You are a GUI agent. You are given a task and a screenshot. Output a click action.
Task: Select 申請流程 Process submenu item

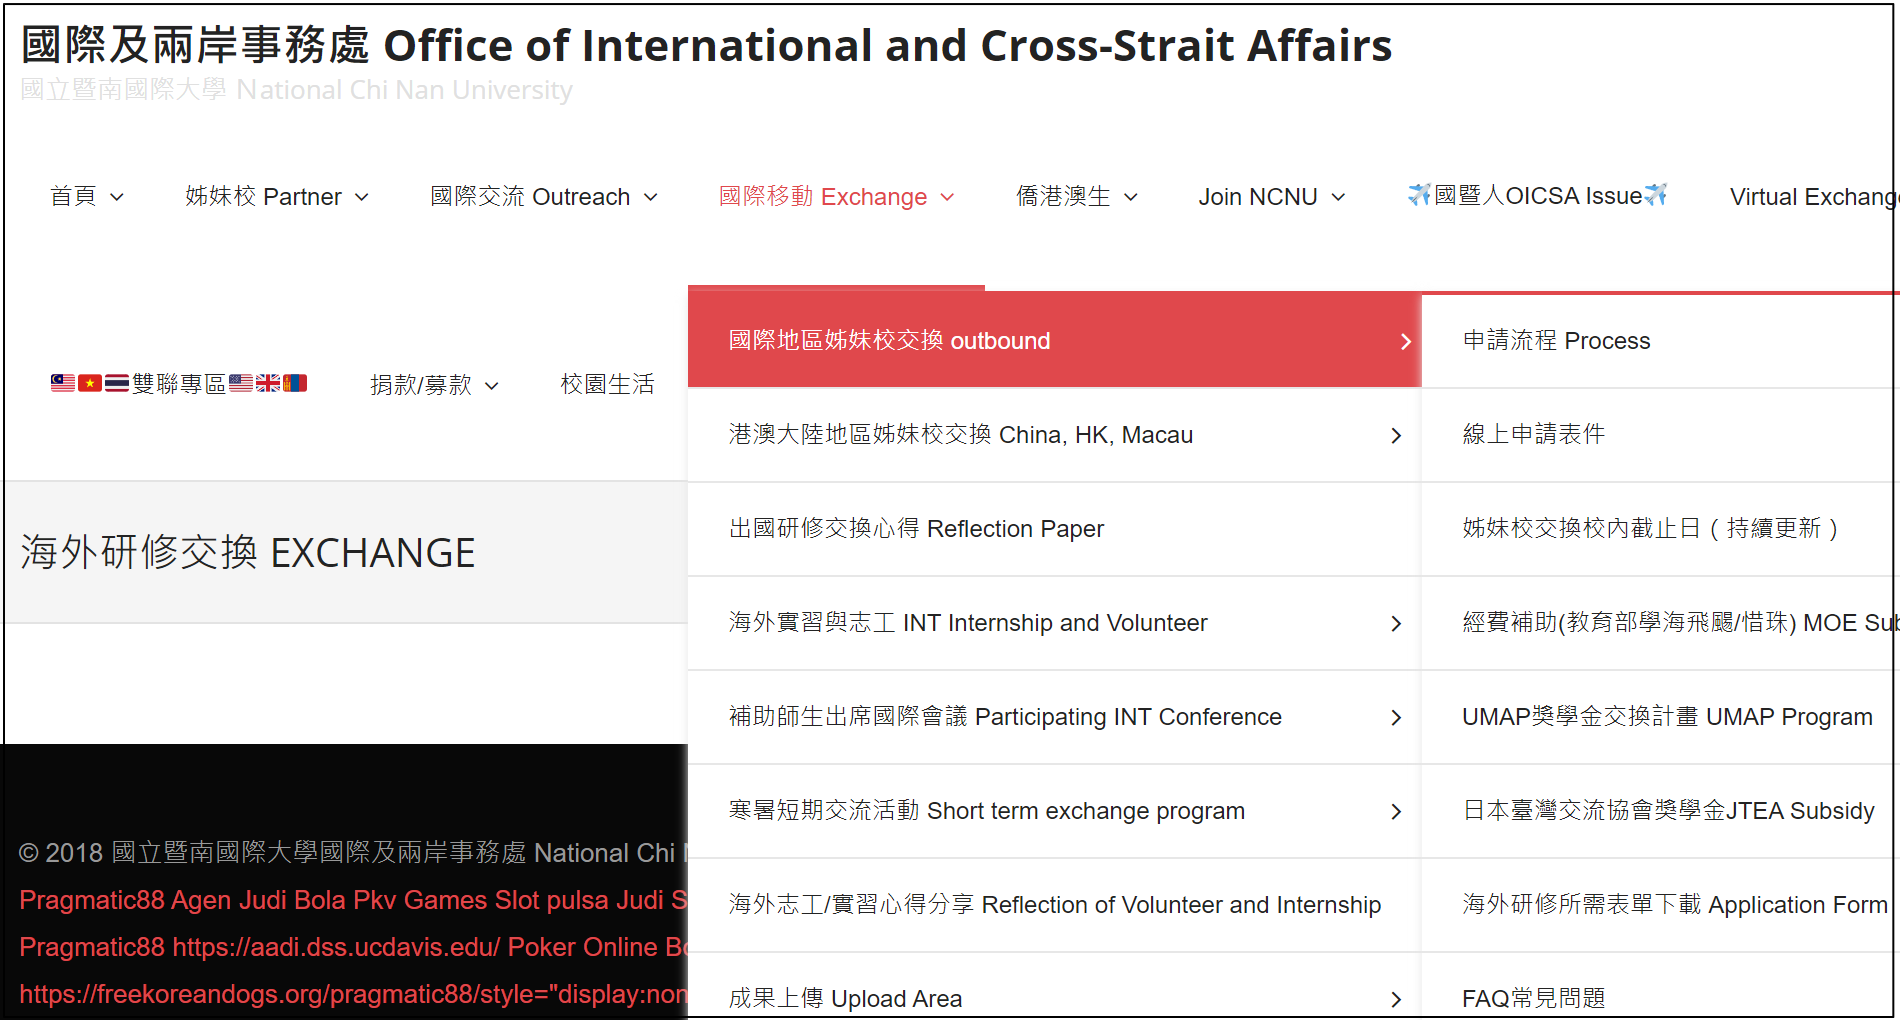click(x=1556, y=341)
